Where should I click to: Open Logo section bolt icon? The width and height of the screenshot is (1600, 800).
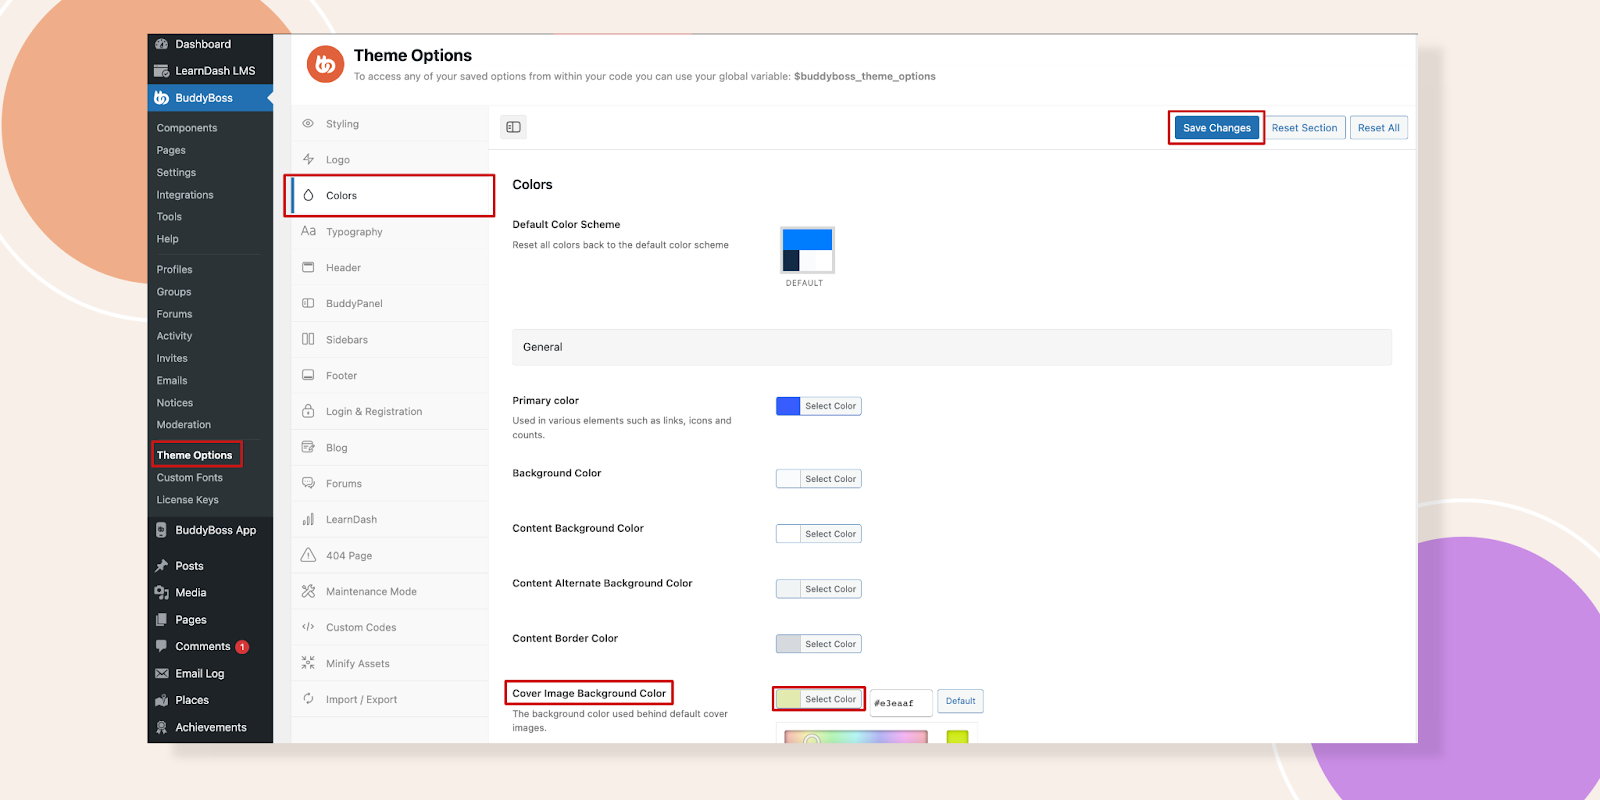tap(308, 160)
